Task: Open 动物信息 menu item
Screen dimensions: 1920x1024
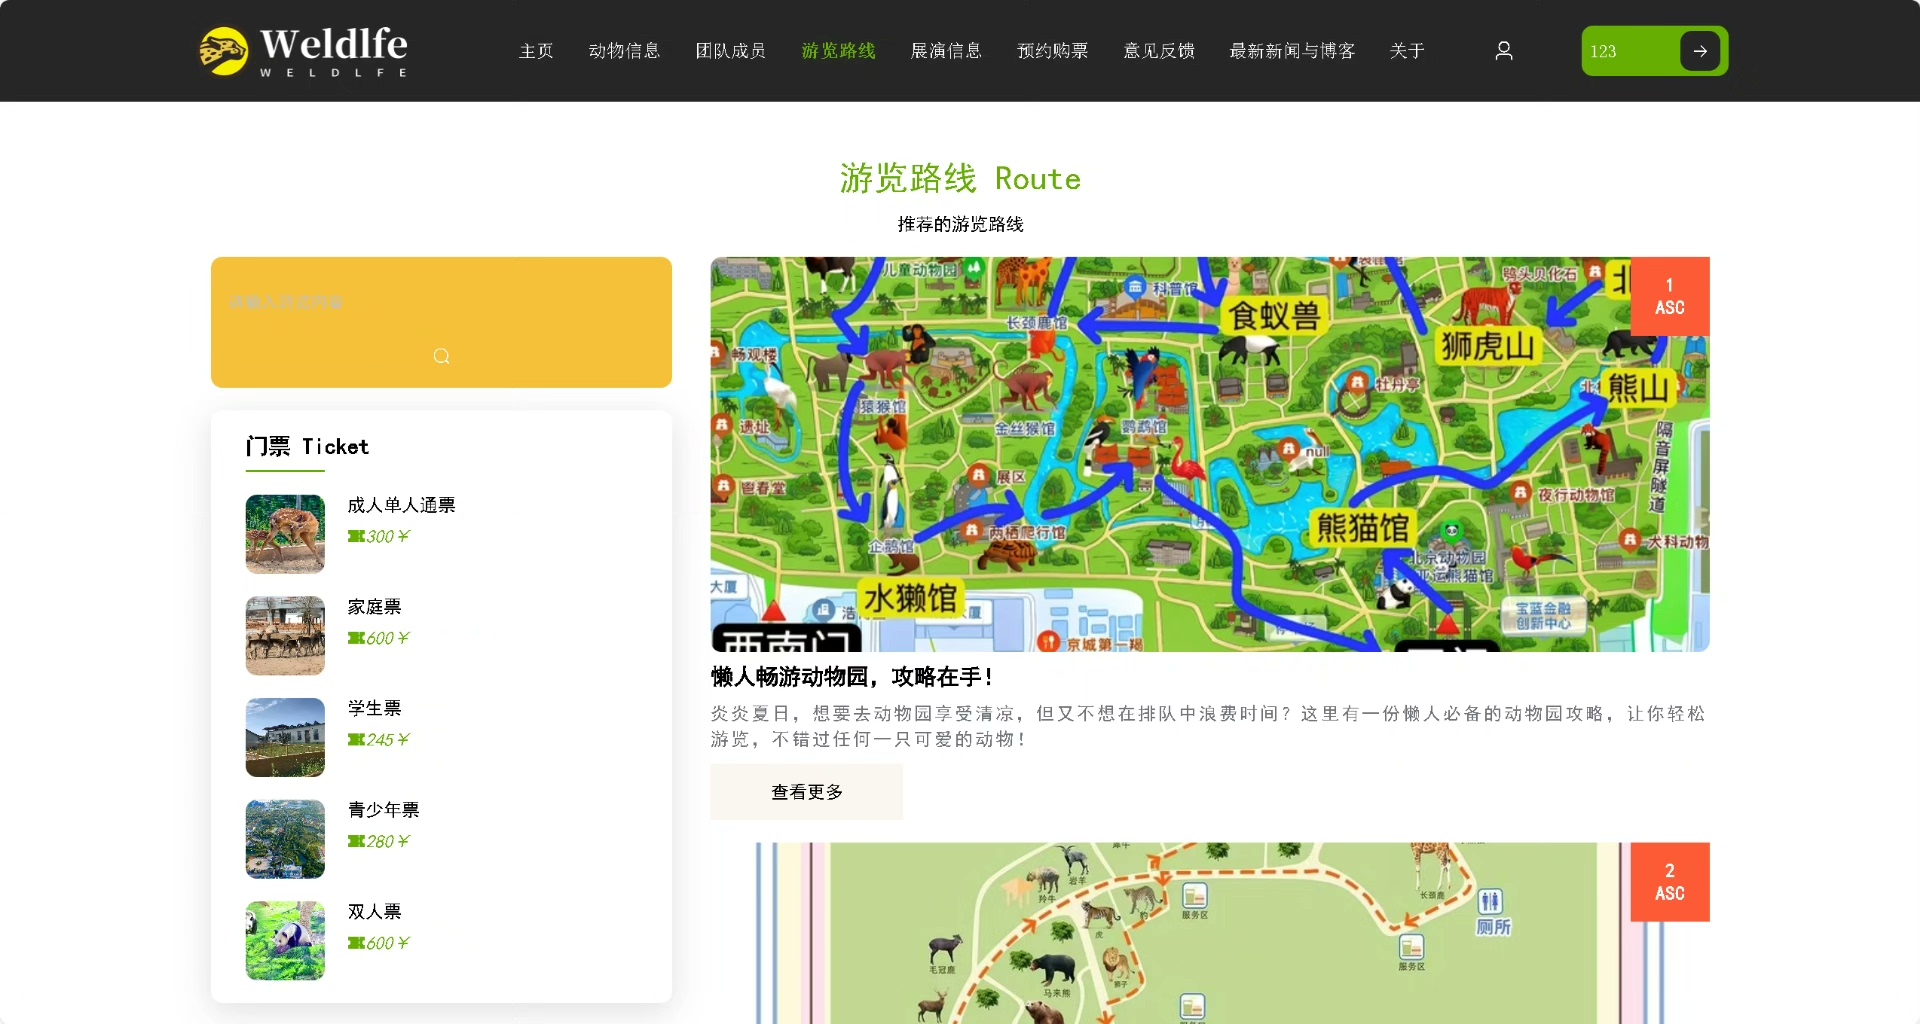Action: click(624, 51)
